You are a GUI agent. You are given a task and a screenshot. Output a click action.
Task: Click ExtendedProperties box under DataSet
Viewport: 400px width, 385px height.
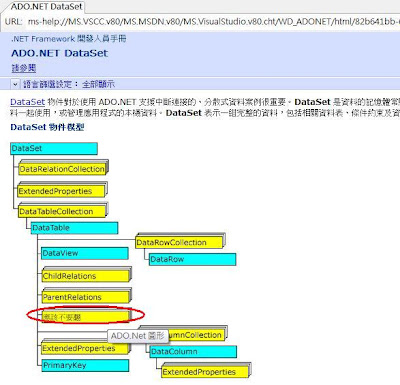[x=62, y=190]
